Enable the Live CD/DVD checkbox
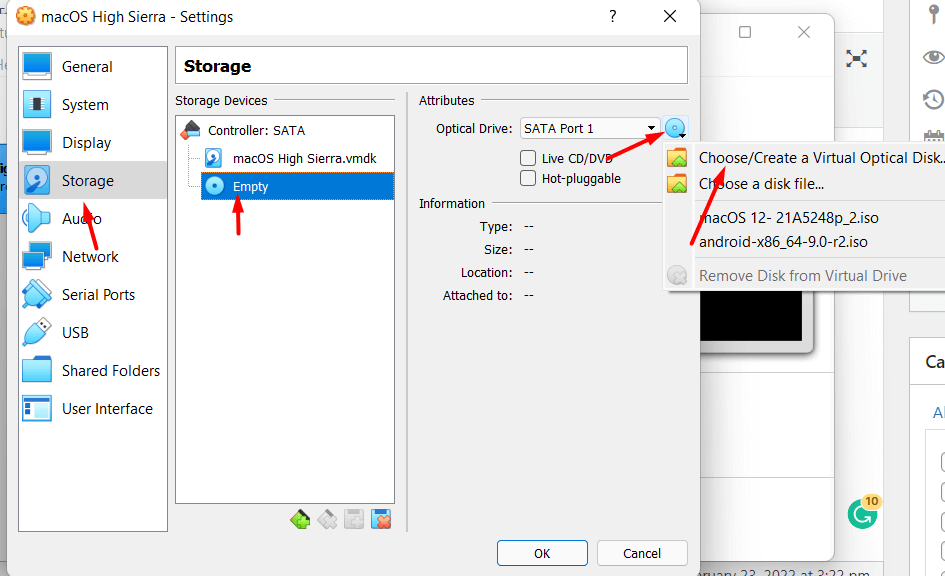This screenshot has height=576, width=945. click(x=528, y=158)
